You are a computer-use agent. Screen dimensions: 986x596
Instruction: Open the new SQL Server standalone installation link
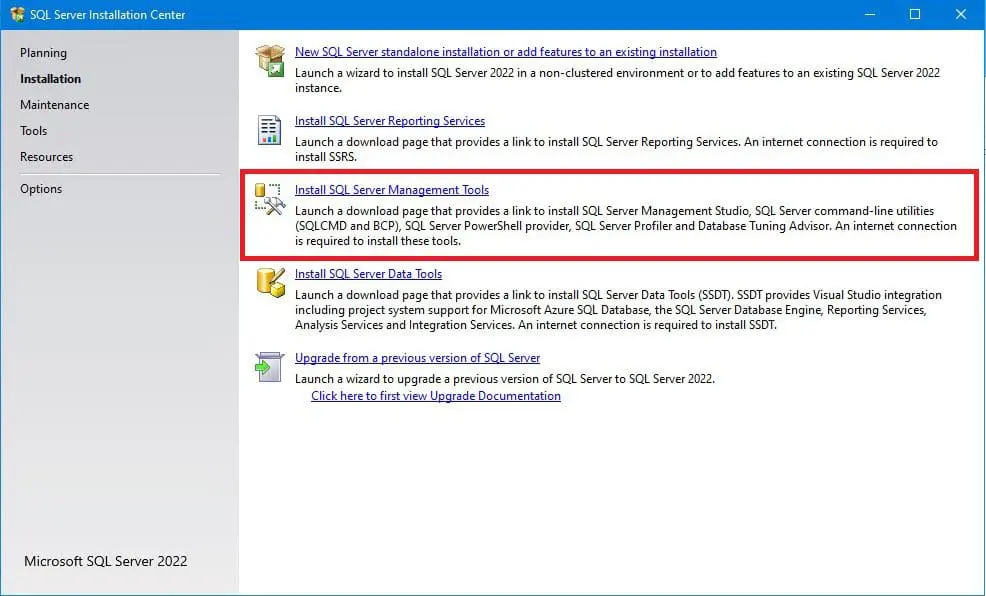(x=505, y=51)
